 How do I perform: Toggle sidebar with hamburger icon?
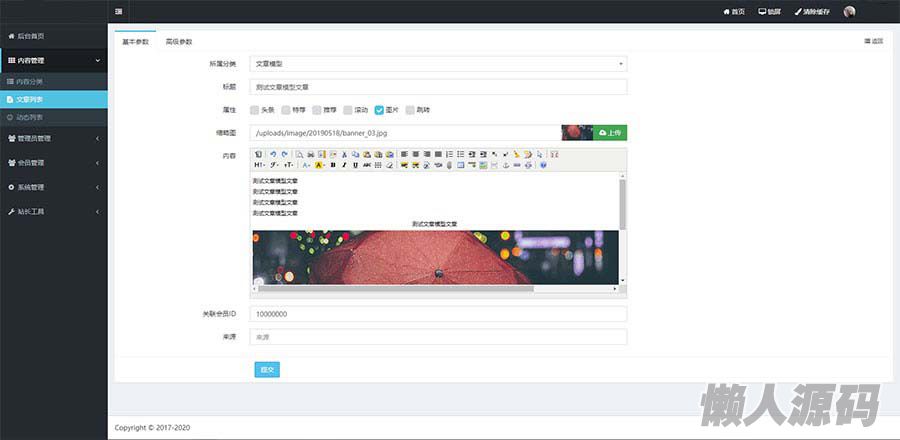pos(118,11)
